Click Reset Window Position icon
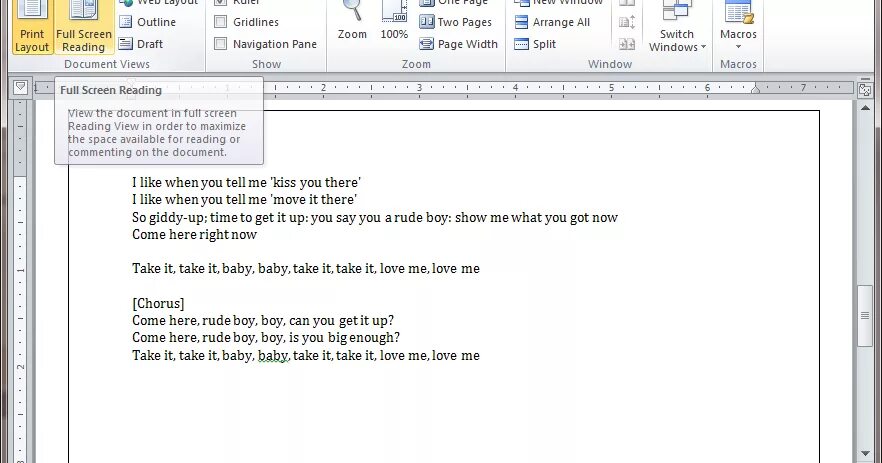882x463 pixels. click(x=627, y=44)
